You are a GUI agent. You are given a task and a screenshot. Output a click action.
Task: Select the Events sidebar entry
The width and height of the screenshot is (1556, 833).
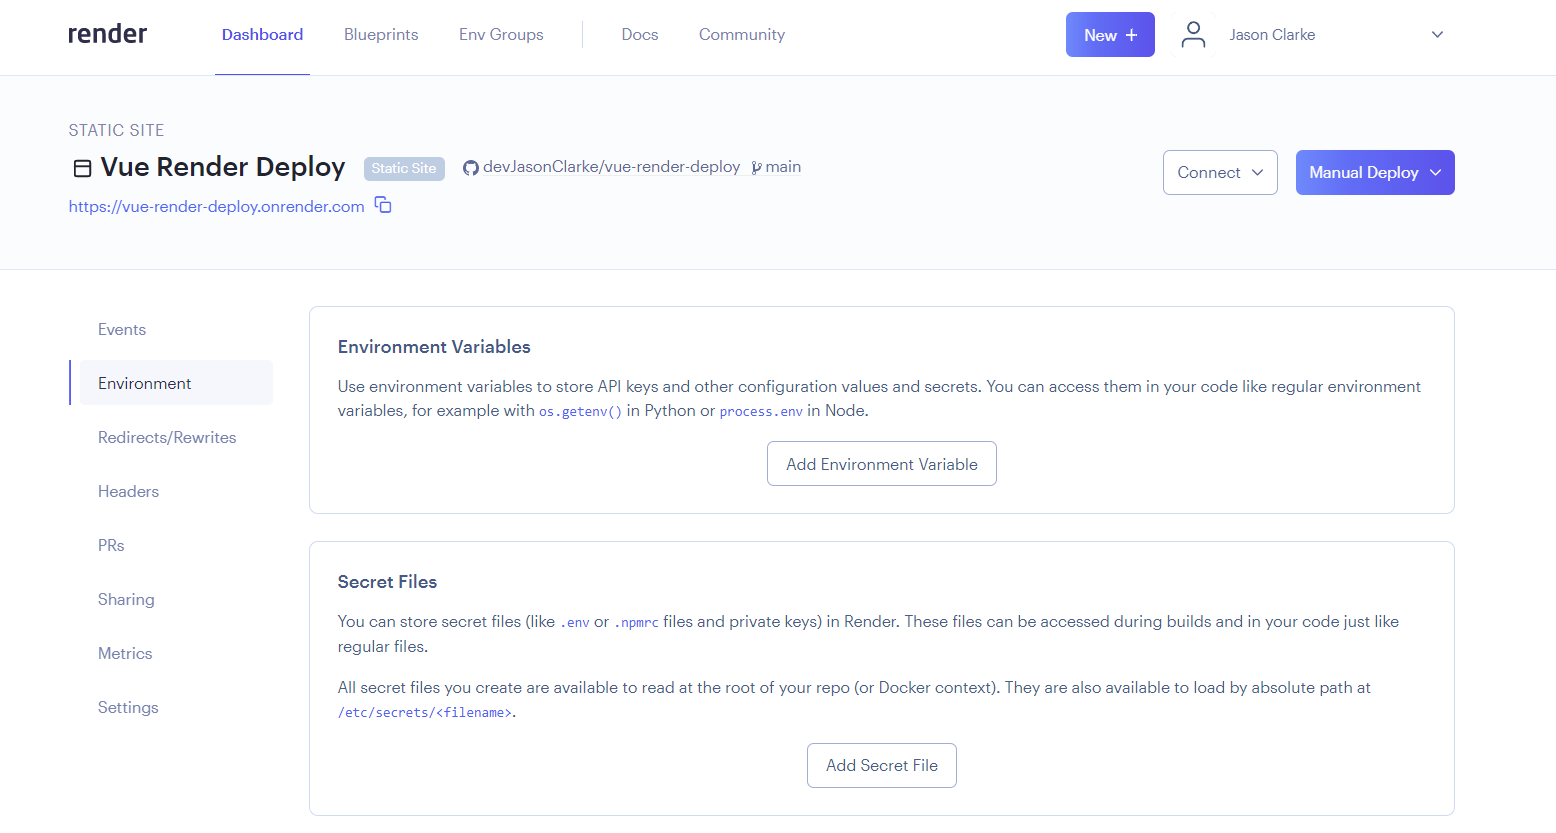pos(121,329)
